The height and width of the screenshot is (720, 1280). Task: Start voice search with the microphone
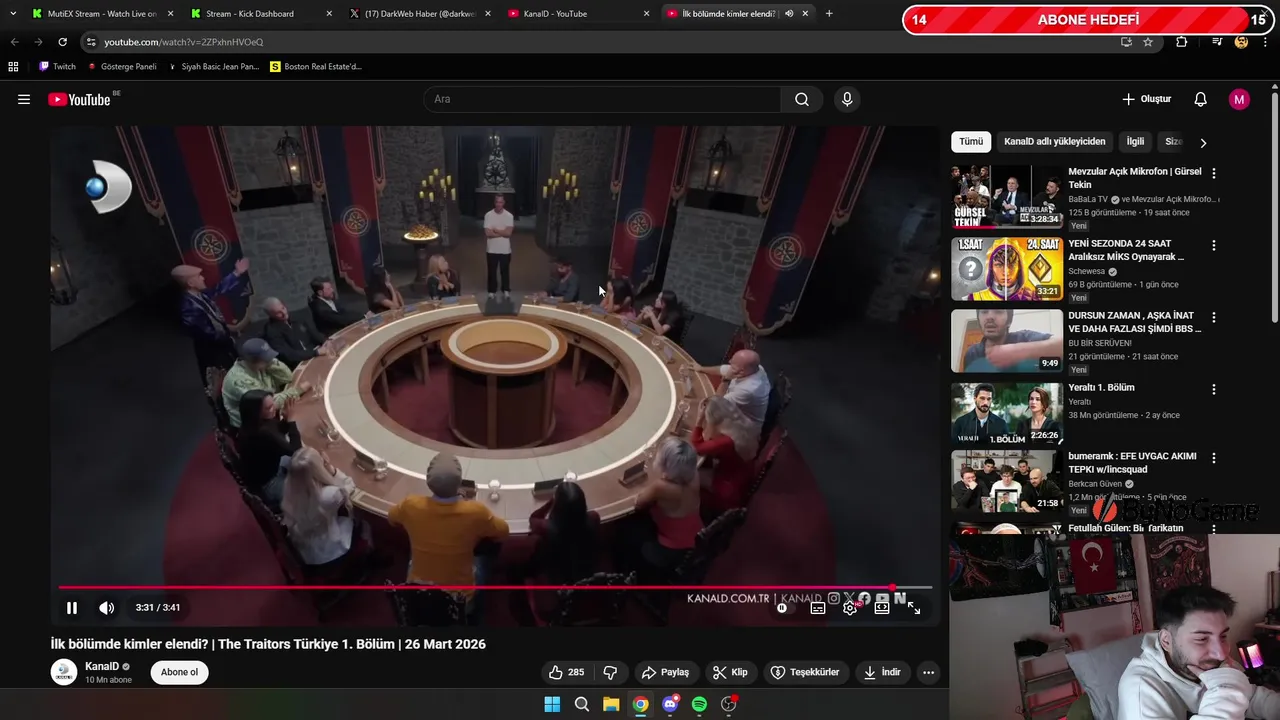tap(847, 99)
